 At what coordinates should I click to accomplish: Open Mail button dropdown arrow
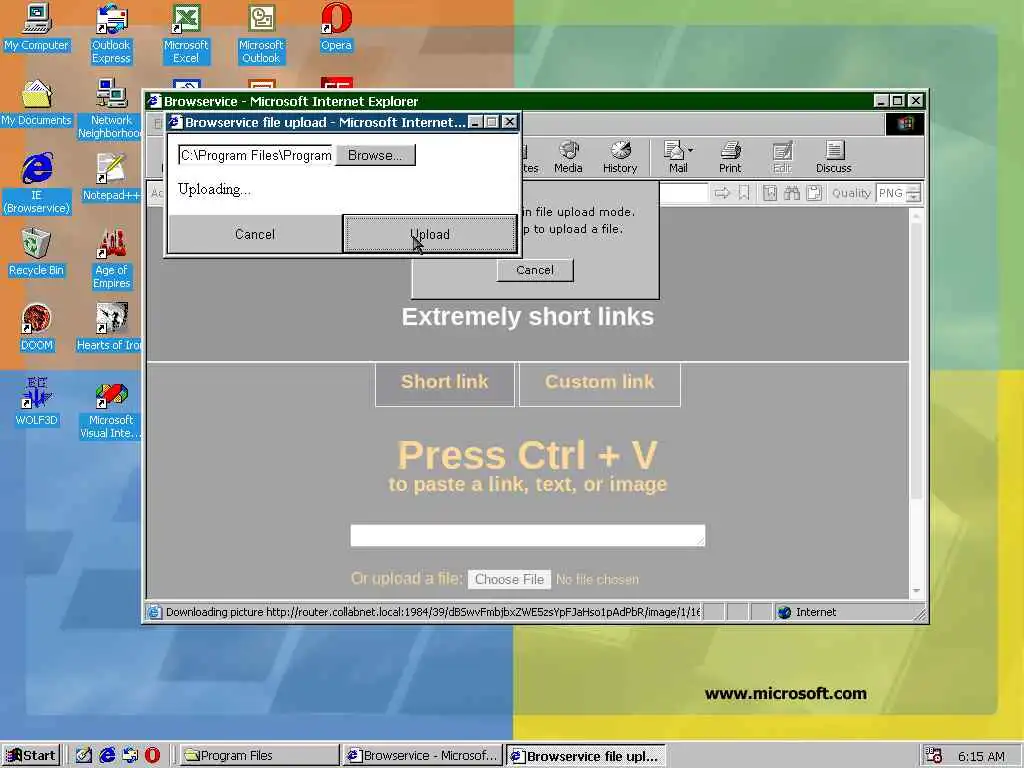[x=690, y=150]
